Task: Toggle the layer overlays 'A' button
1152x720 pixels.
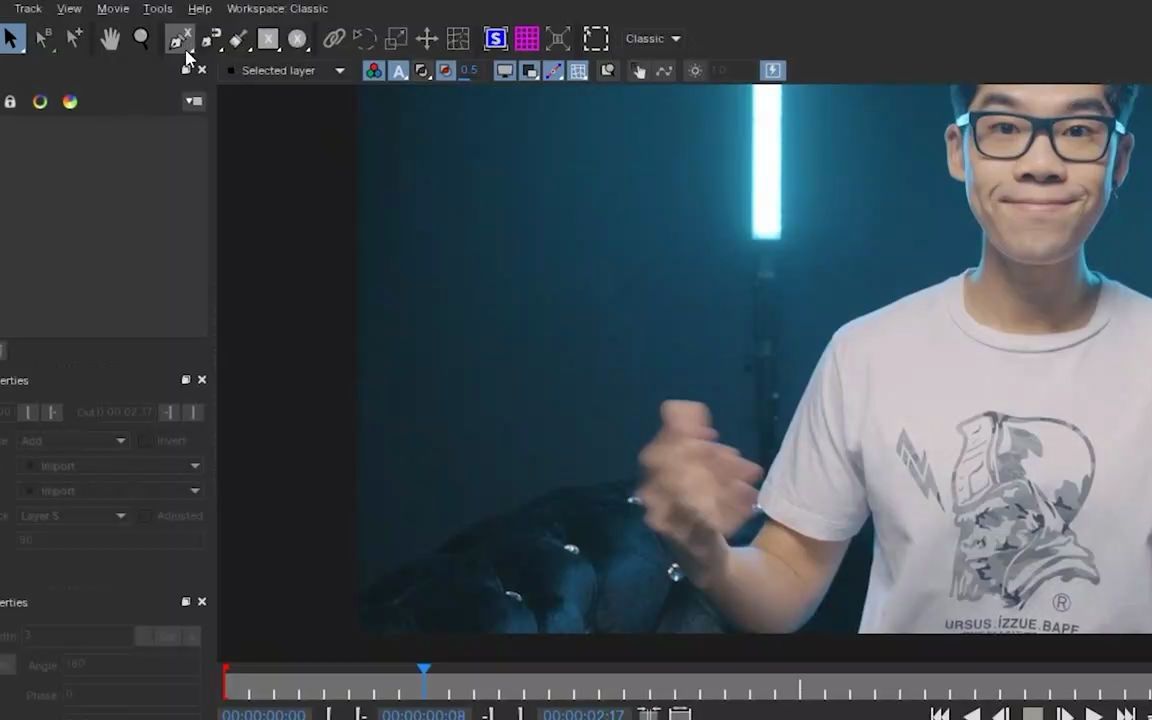Action: coord(399,70)
